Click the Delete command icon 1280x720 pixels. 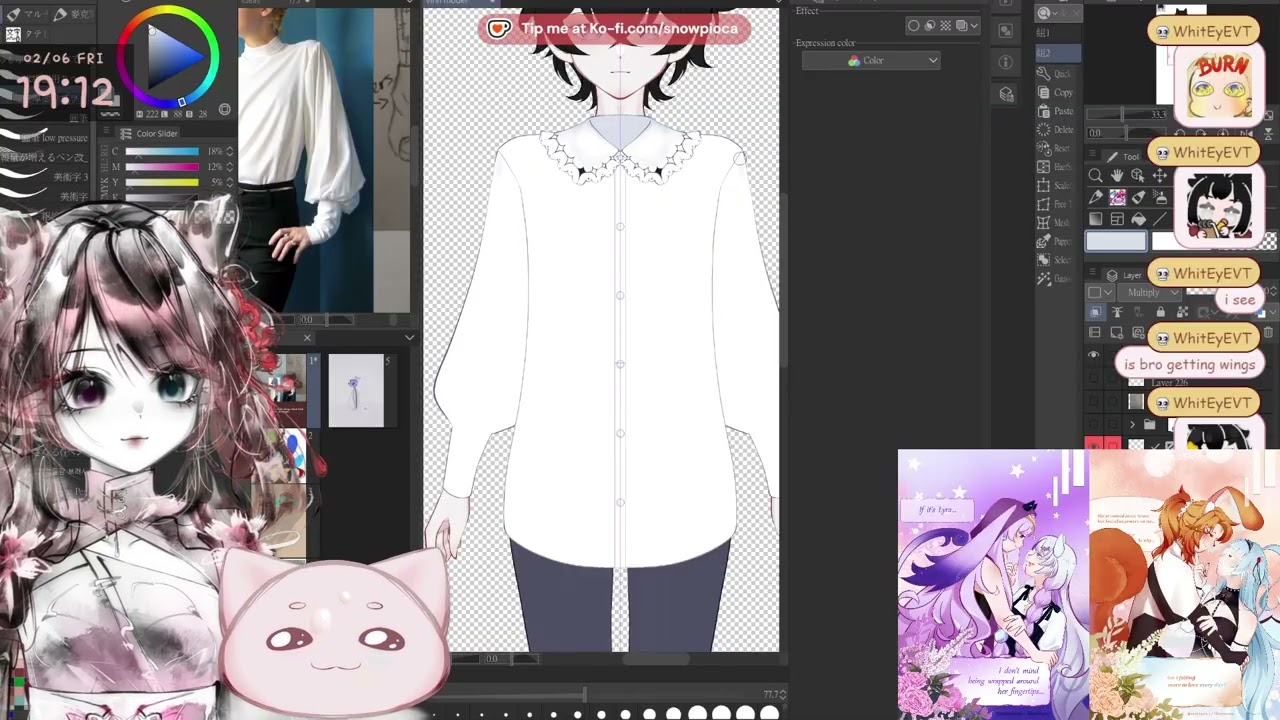(x=1043, y=130)
